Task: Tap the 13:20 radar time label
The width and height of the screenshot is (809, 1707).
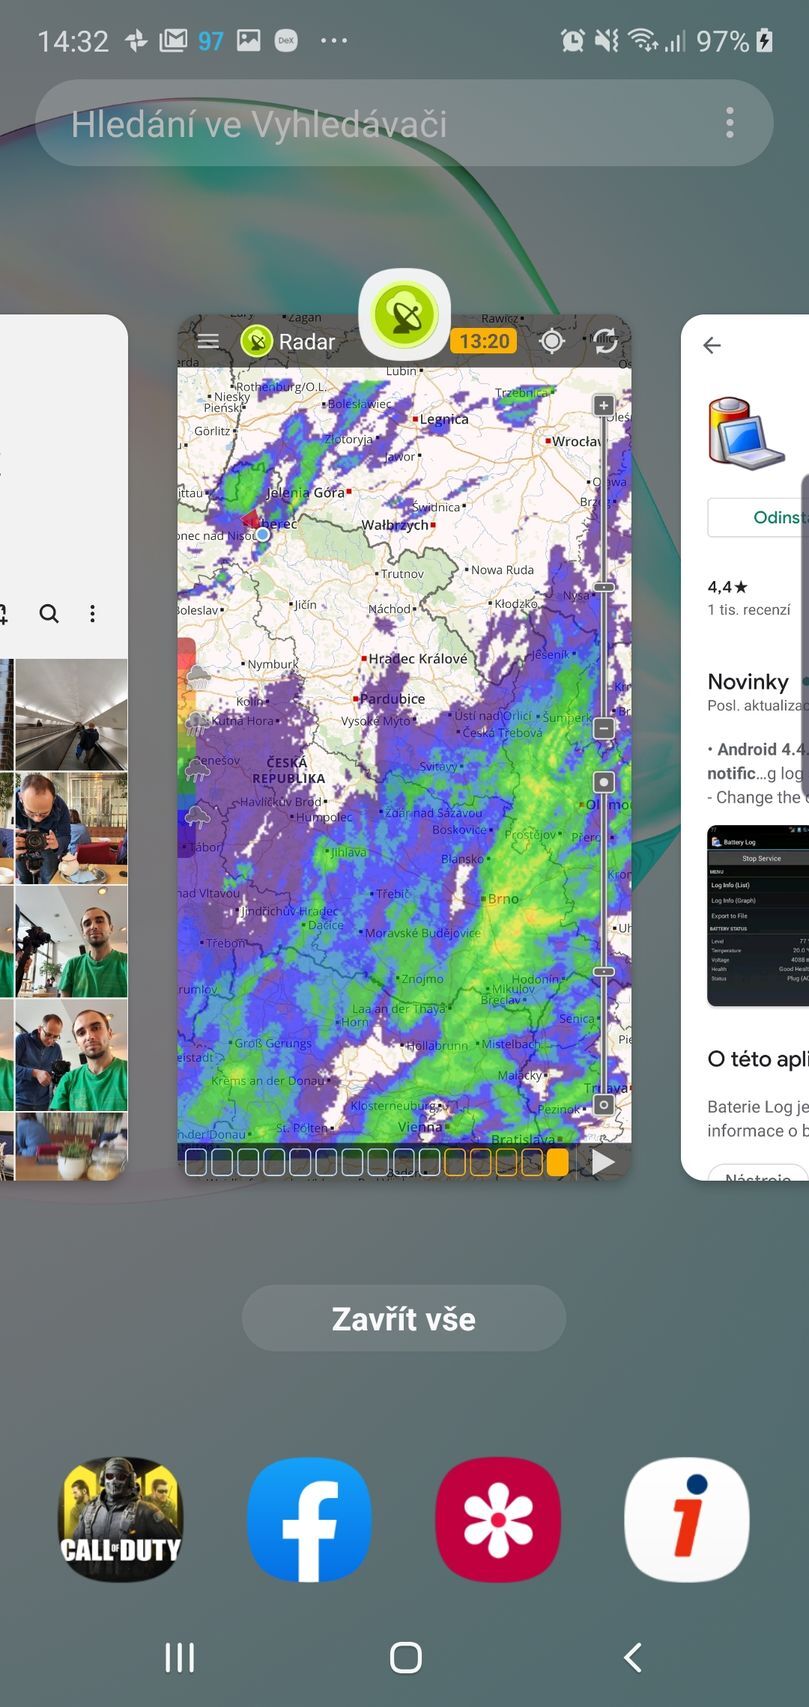Action: coord(484,341)
